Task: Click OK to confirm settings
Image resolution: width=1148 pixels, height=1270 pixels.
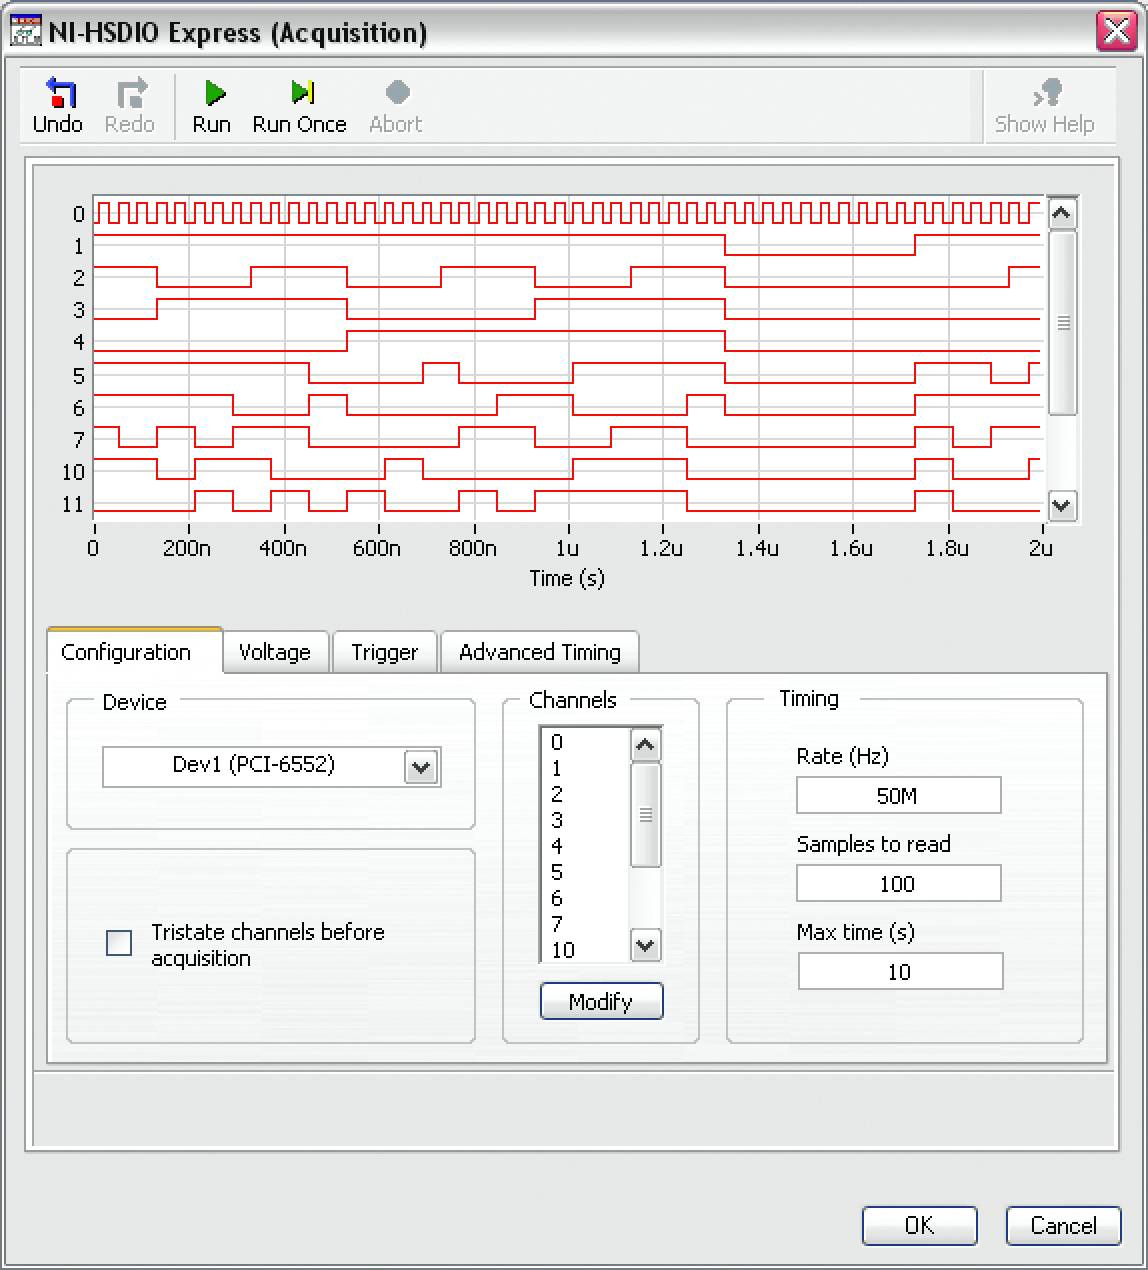Action: (918, 1226)
